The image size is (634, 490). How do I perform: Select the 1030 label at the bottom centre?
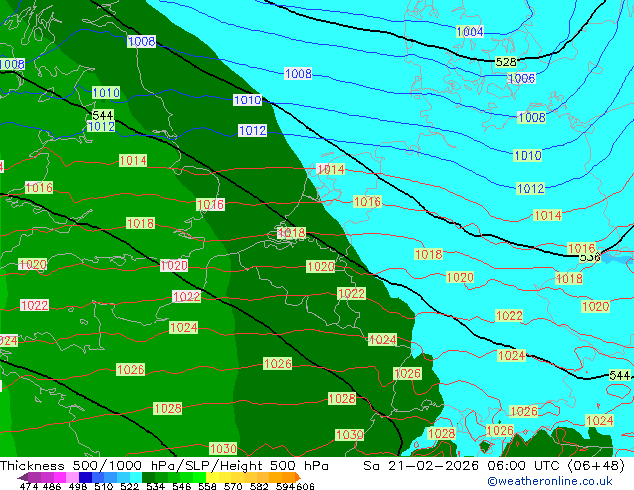(223, 449)
